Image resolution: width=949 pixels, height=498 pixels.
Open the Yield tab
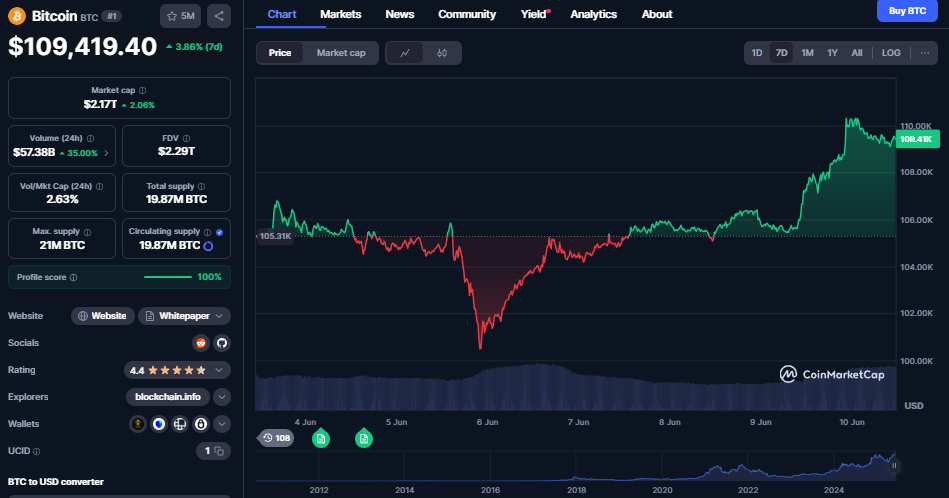[x=534, y=14]
